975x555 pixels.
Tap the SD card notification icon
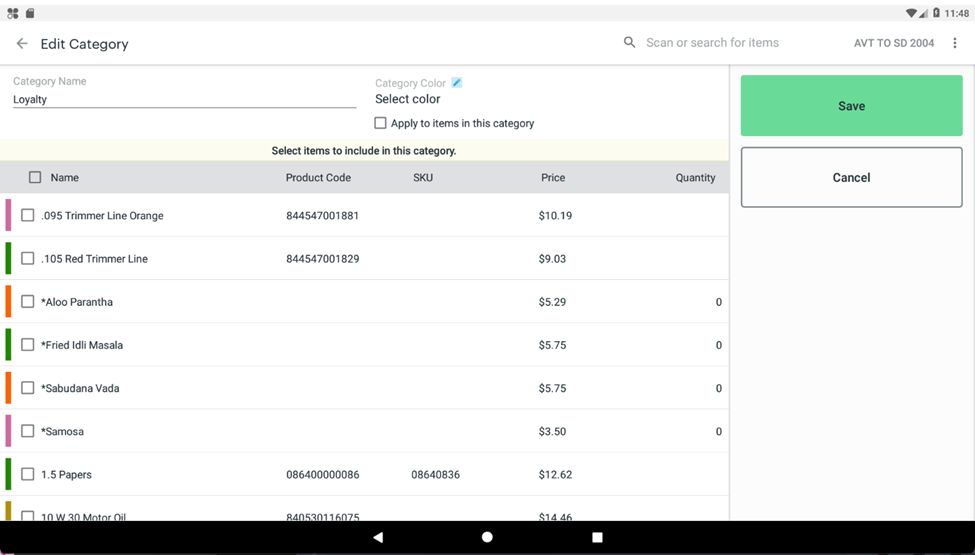30,13
